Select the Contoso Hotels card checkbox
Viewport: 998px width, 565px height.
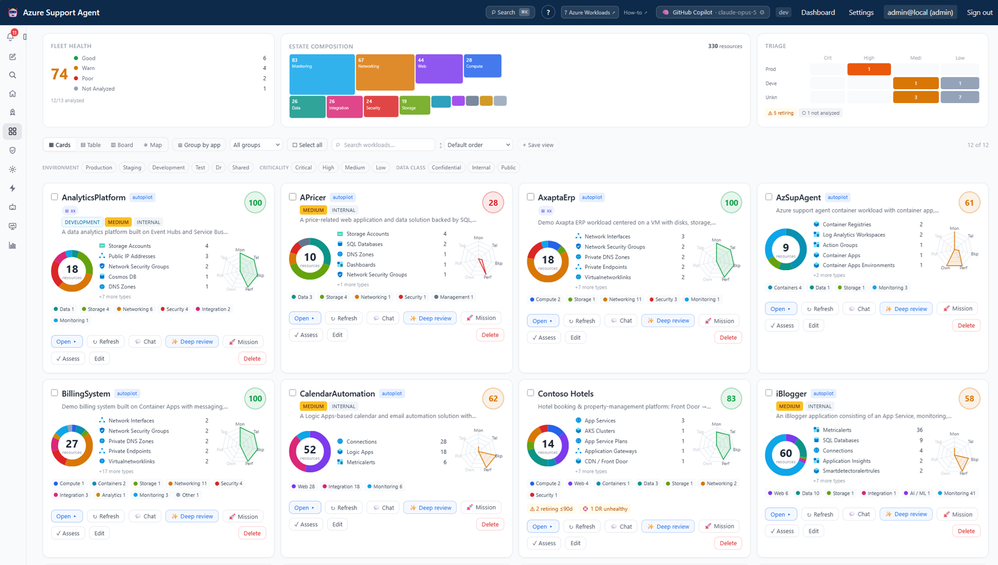(531, 393)
